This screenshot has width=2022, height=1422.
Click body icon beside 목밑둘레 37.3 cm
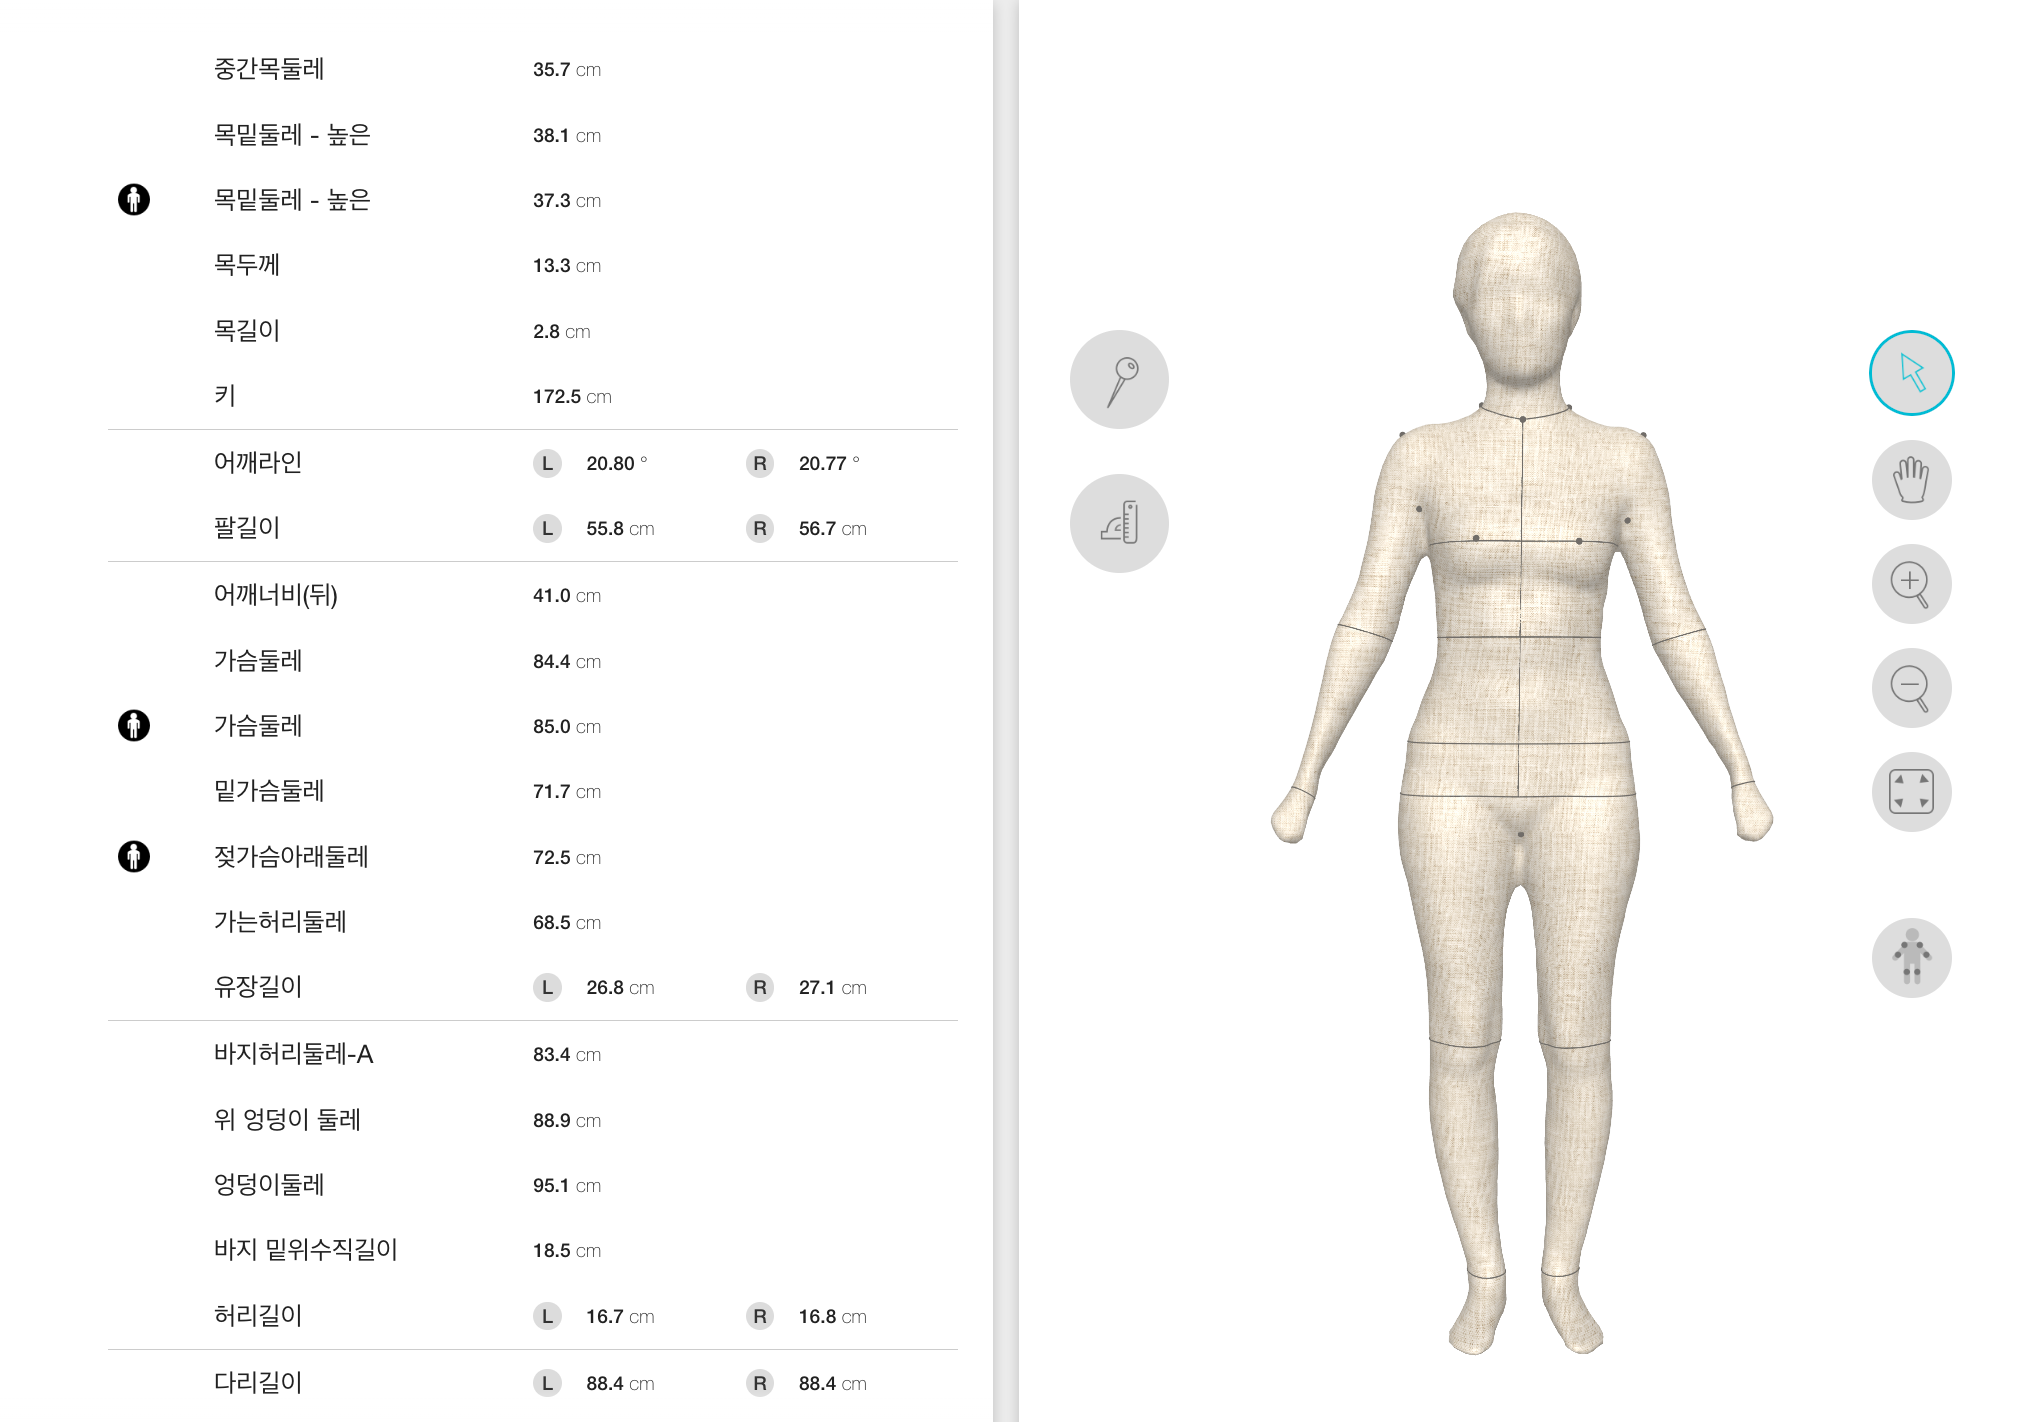(x=134, y=200)
